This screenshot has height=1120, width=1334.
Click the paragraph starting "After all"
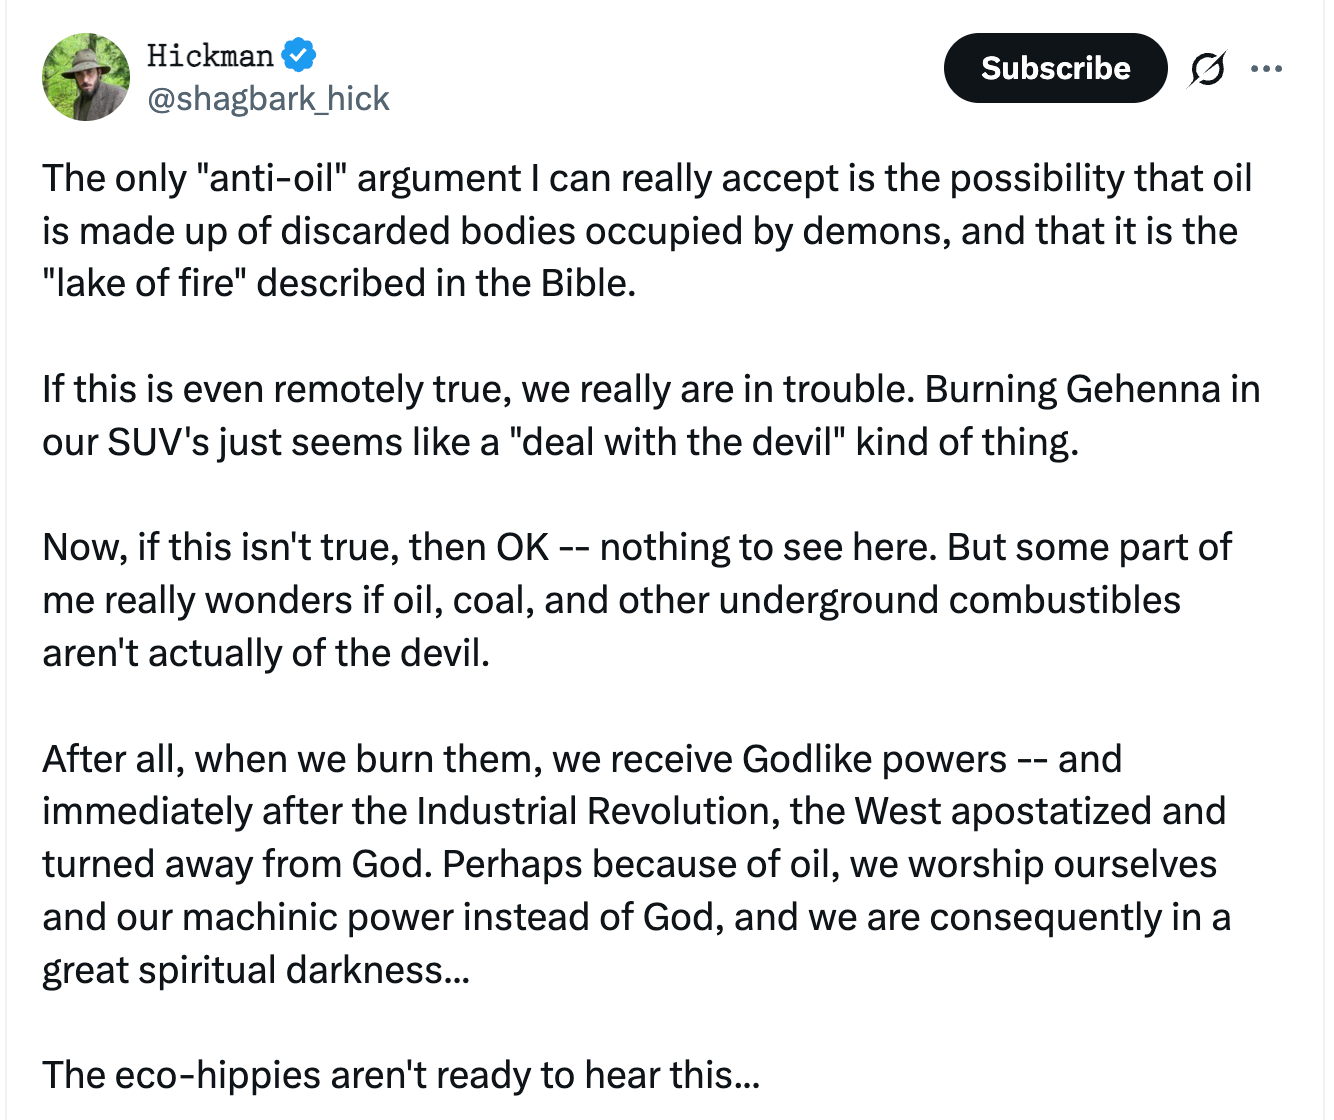coord(636,864)
